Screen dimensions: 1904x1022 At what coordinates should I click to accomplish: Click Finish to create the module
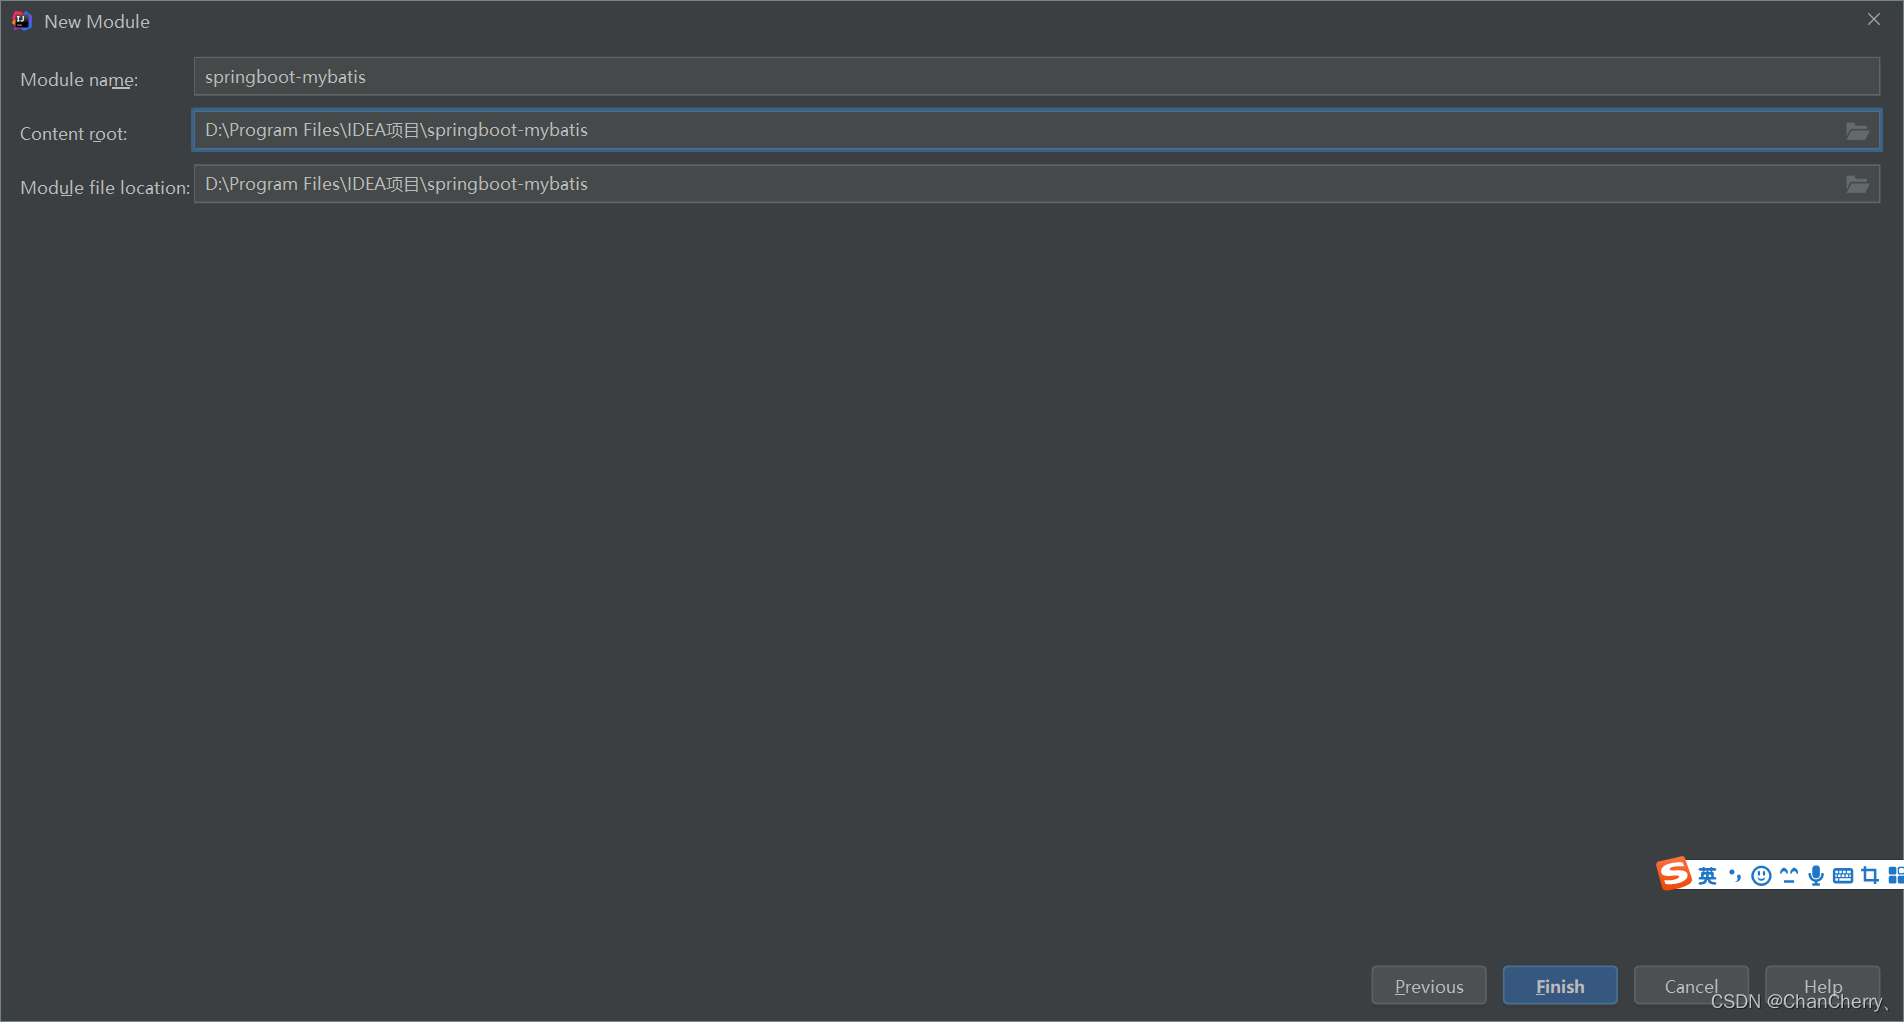pos(1560,986)
